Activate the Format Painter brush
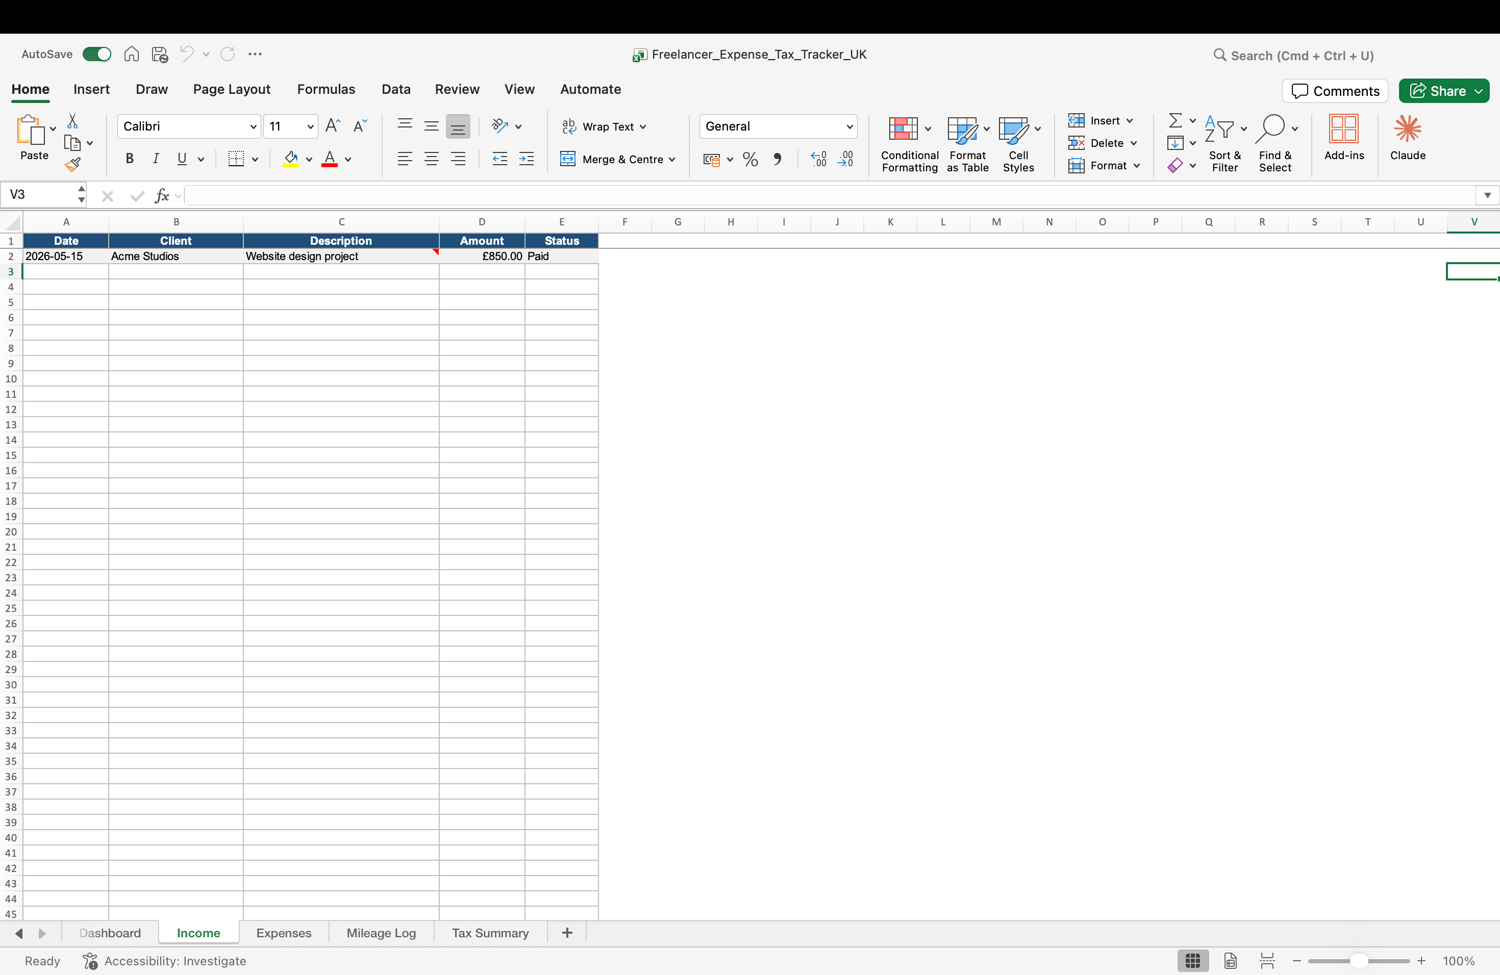Screen dimensions: 1500x975 coord(72,165)
